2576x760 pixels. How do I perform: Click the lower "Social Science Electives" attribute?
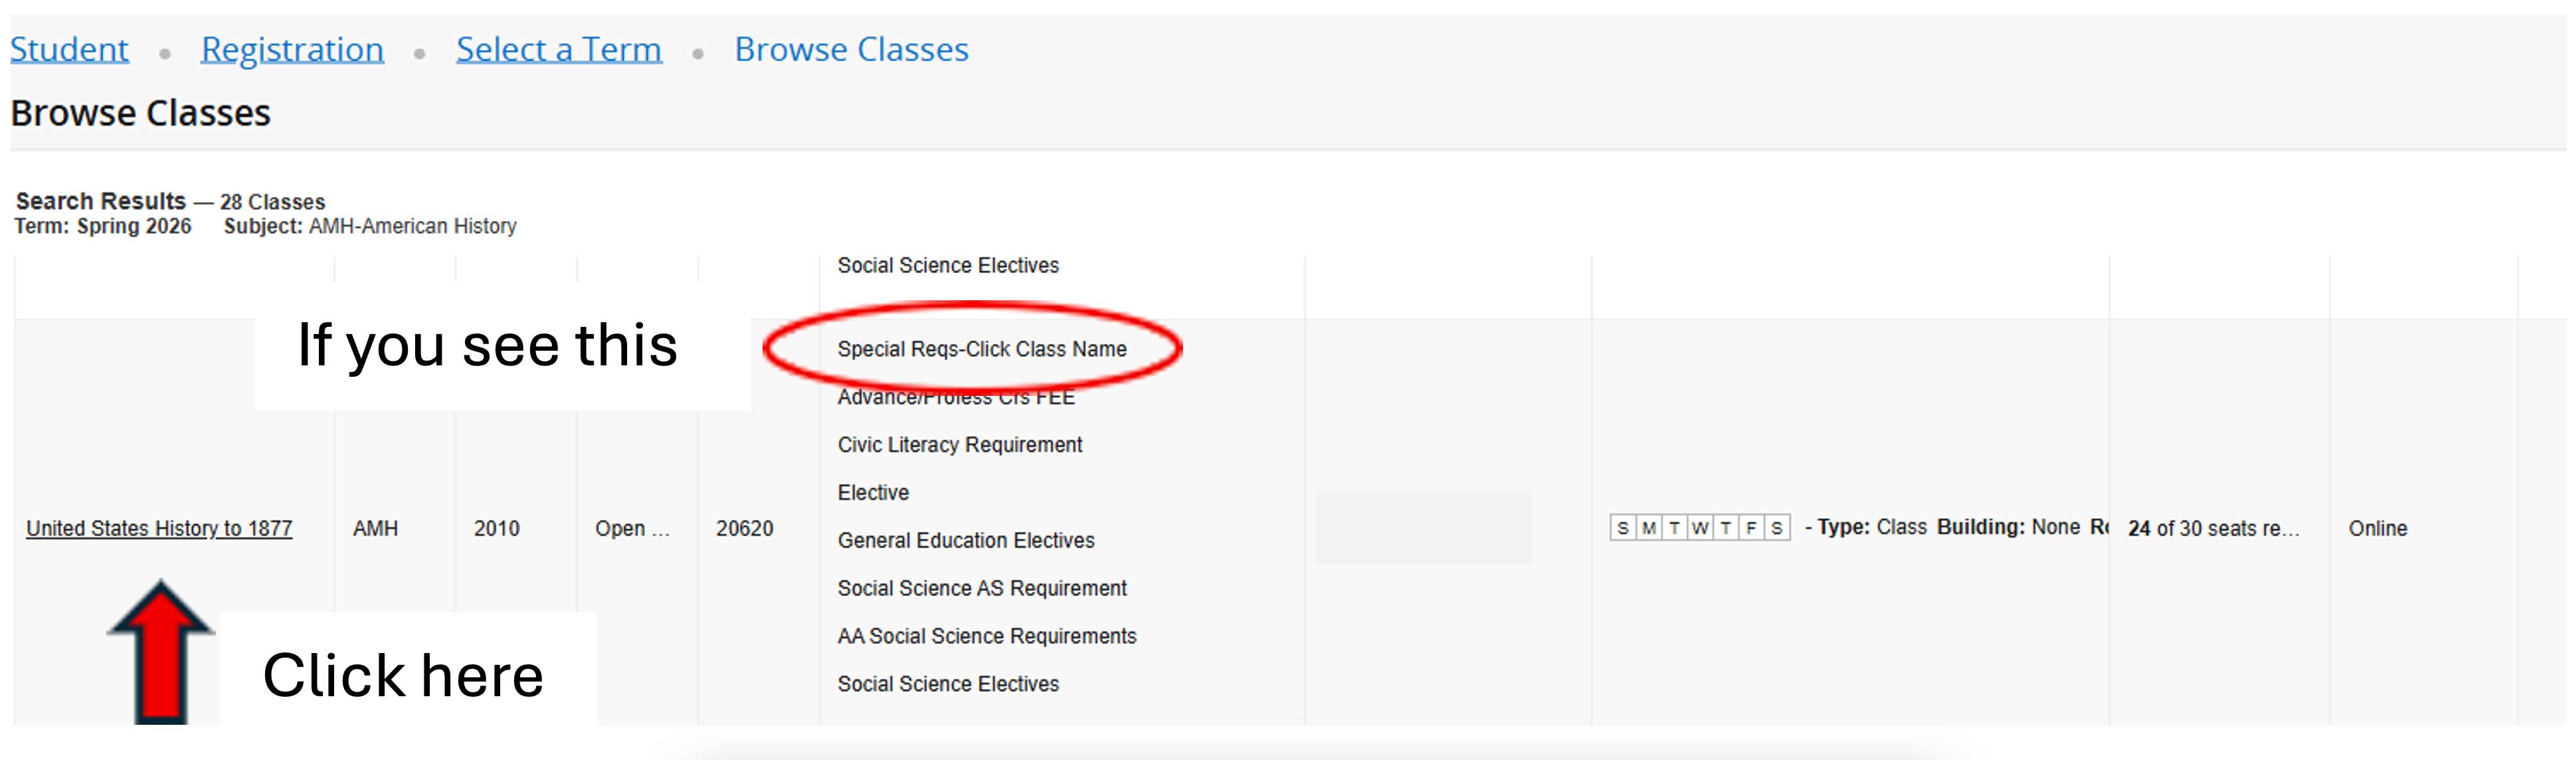pyautogui.click(x=948, y=684)
